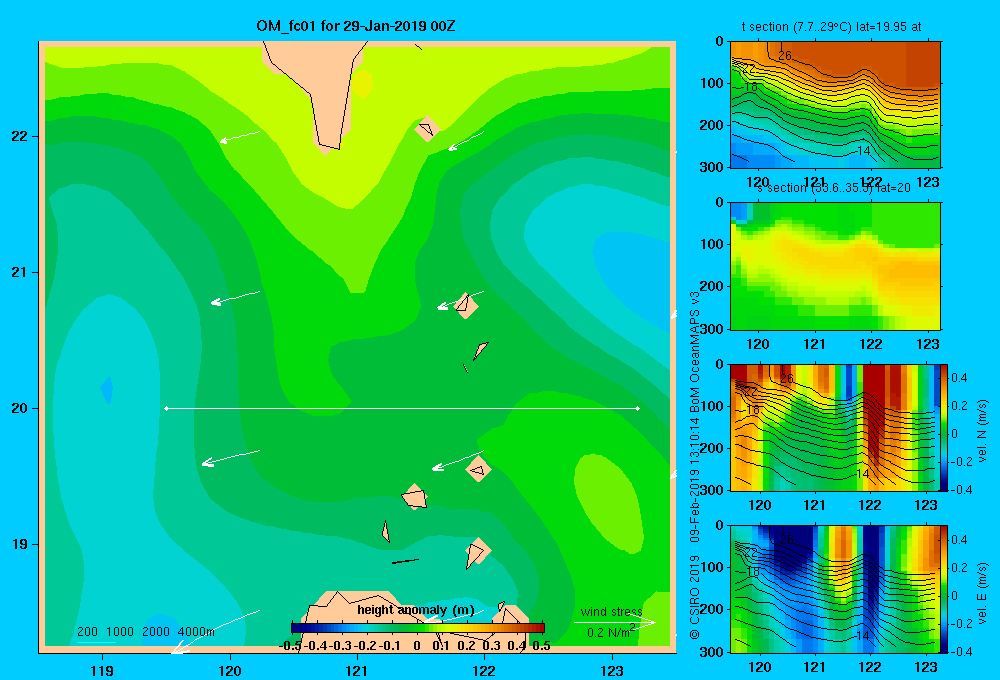Viewport: 1000px width, 680px height.
Task: Click the '4000m' depth contour legend label
Action: coord(196,632)
